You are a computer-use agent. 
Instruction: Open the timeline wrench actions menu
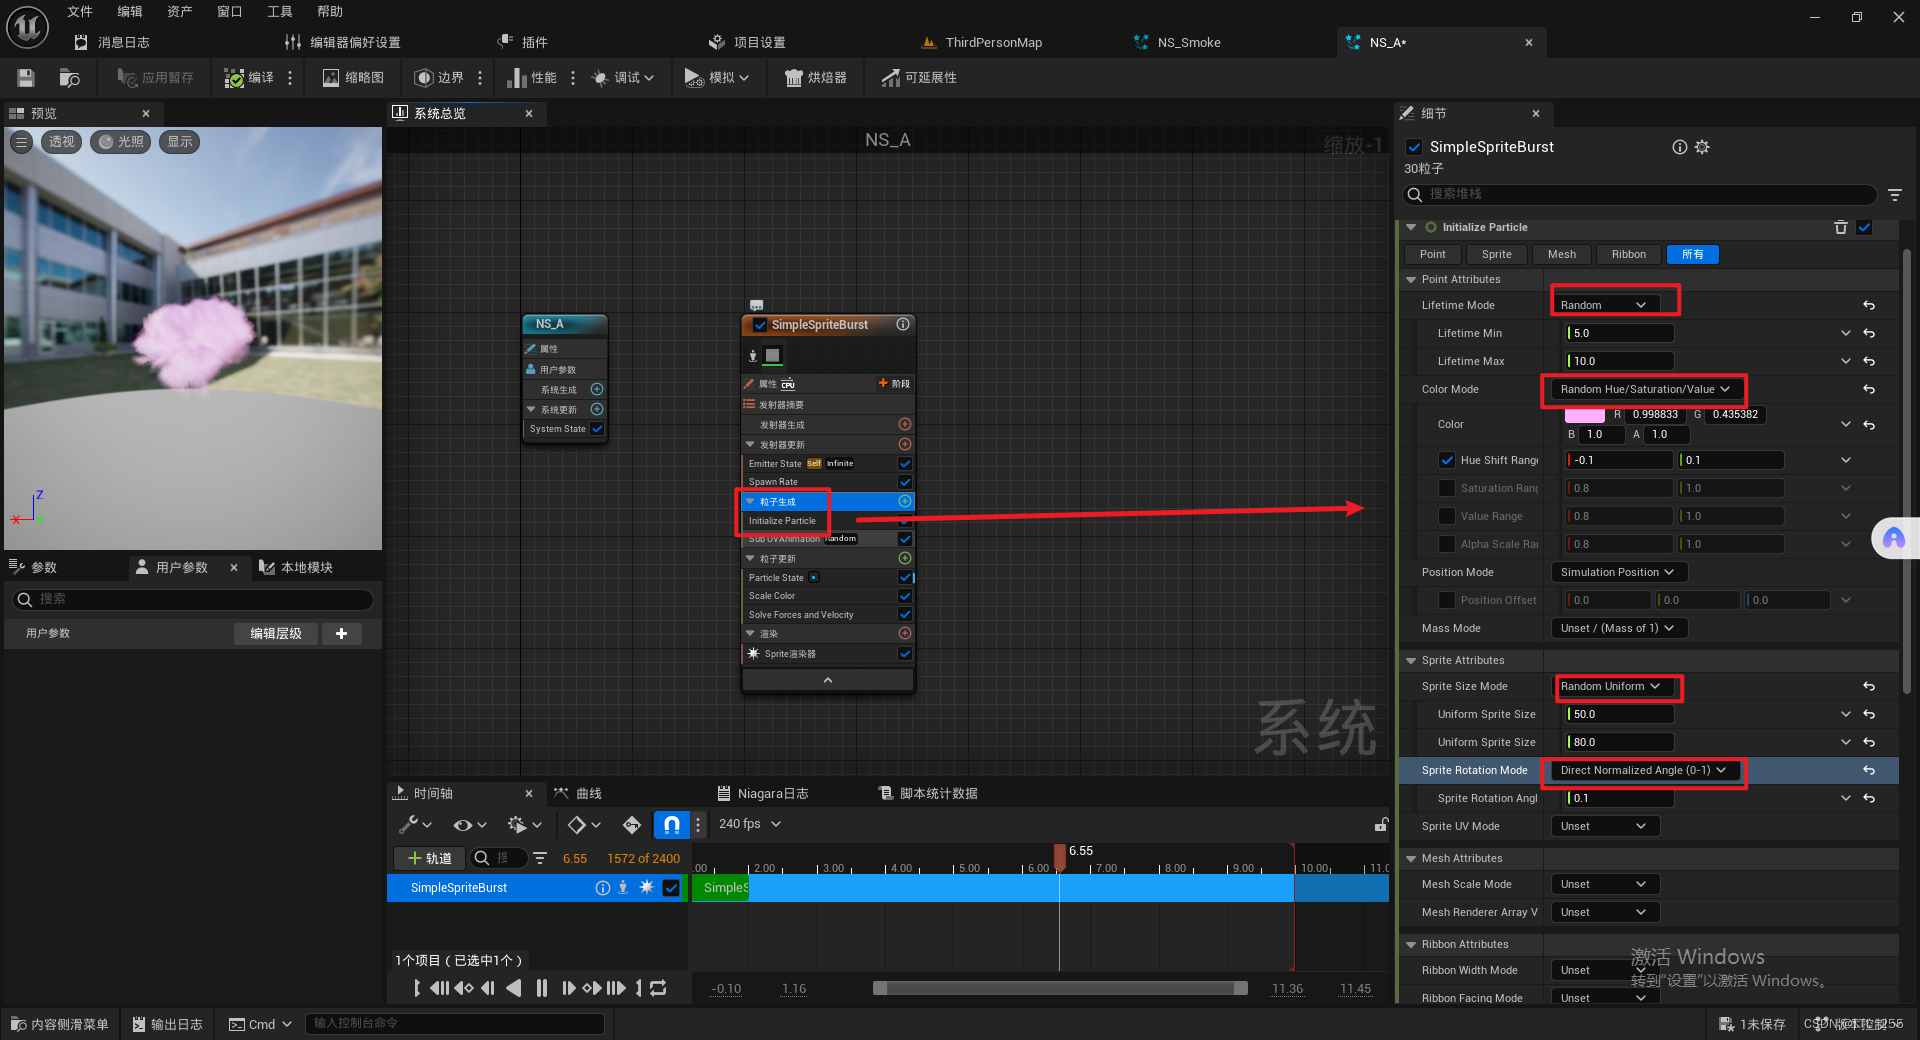tap(414, 824)
